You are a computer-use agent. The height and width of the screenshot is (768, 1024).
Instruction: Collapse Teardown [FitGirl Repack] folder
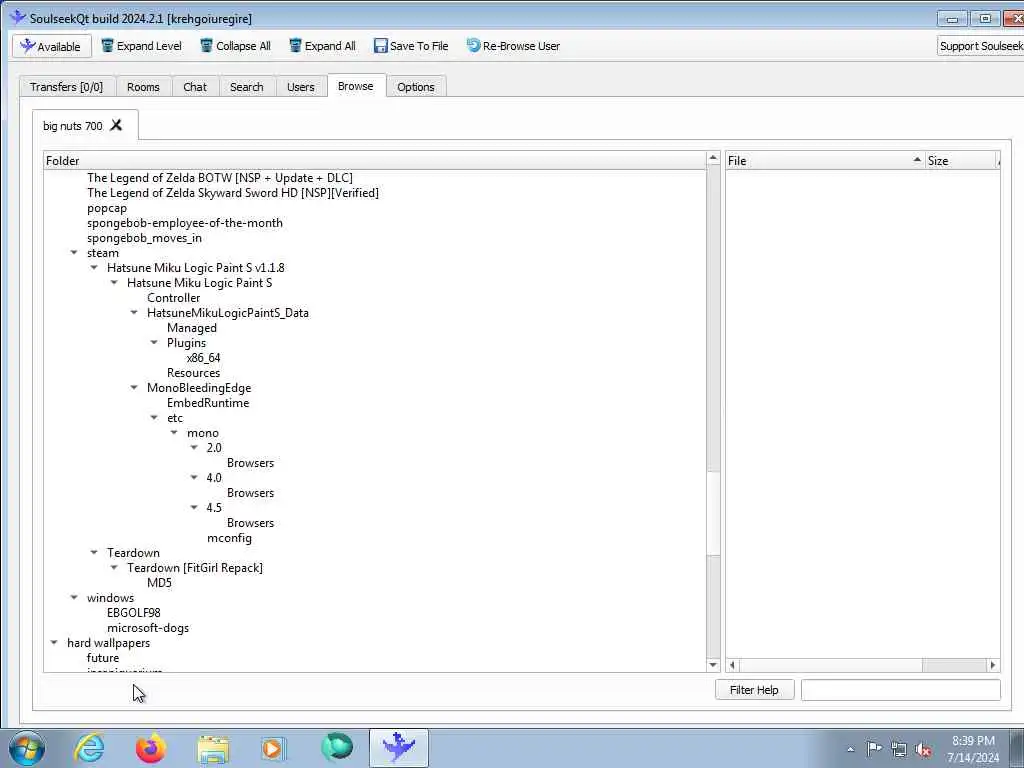[114, 568]
